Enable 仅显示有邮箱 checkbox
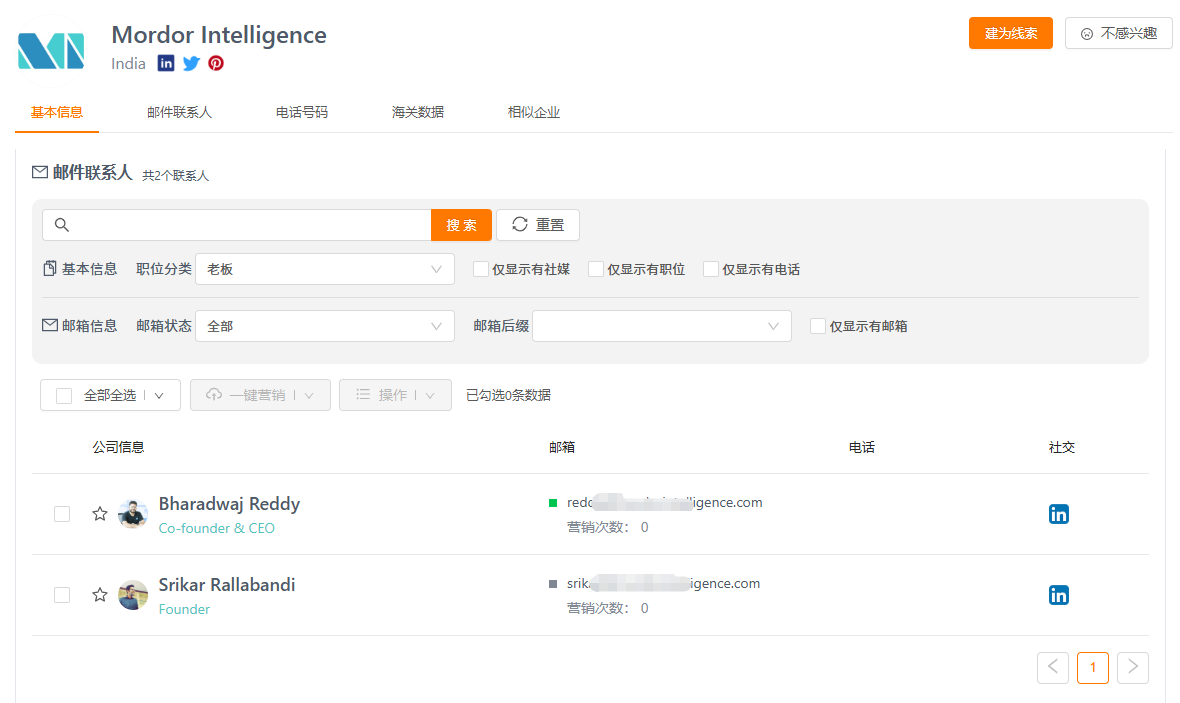The width and height of the screenshot is (1180, 703). pyautogui.click(x=818, y=326)
